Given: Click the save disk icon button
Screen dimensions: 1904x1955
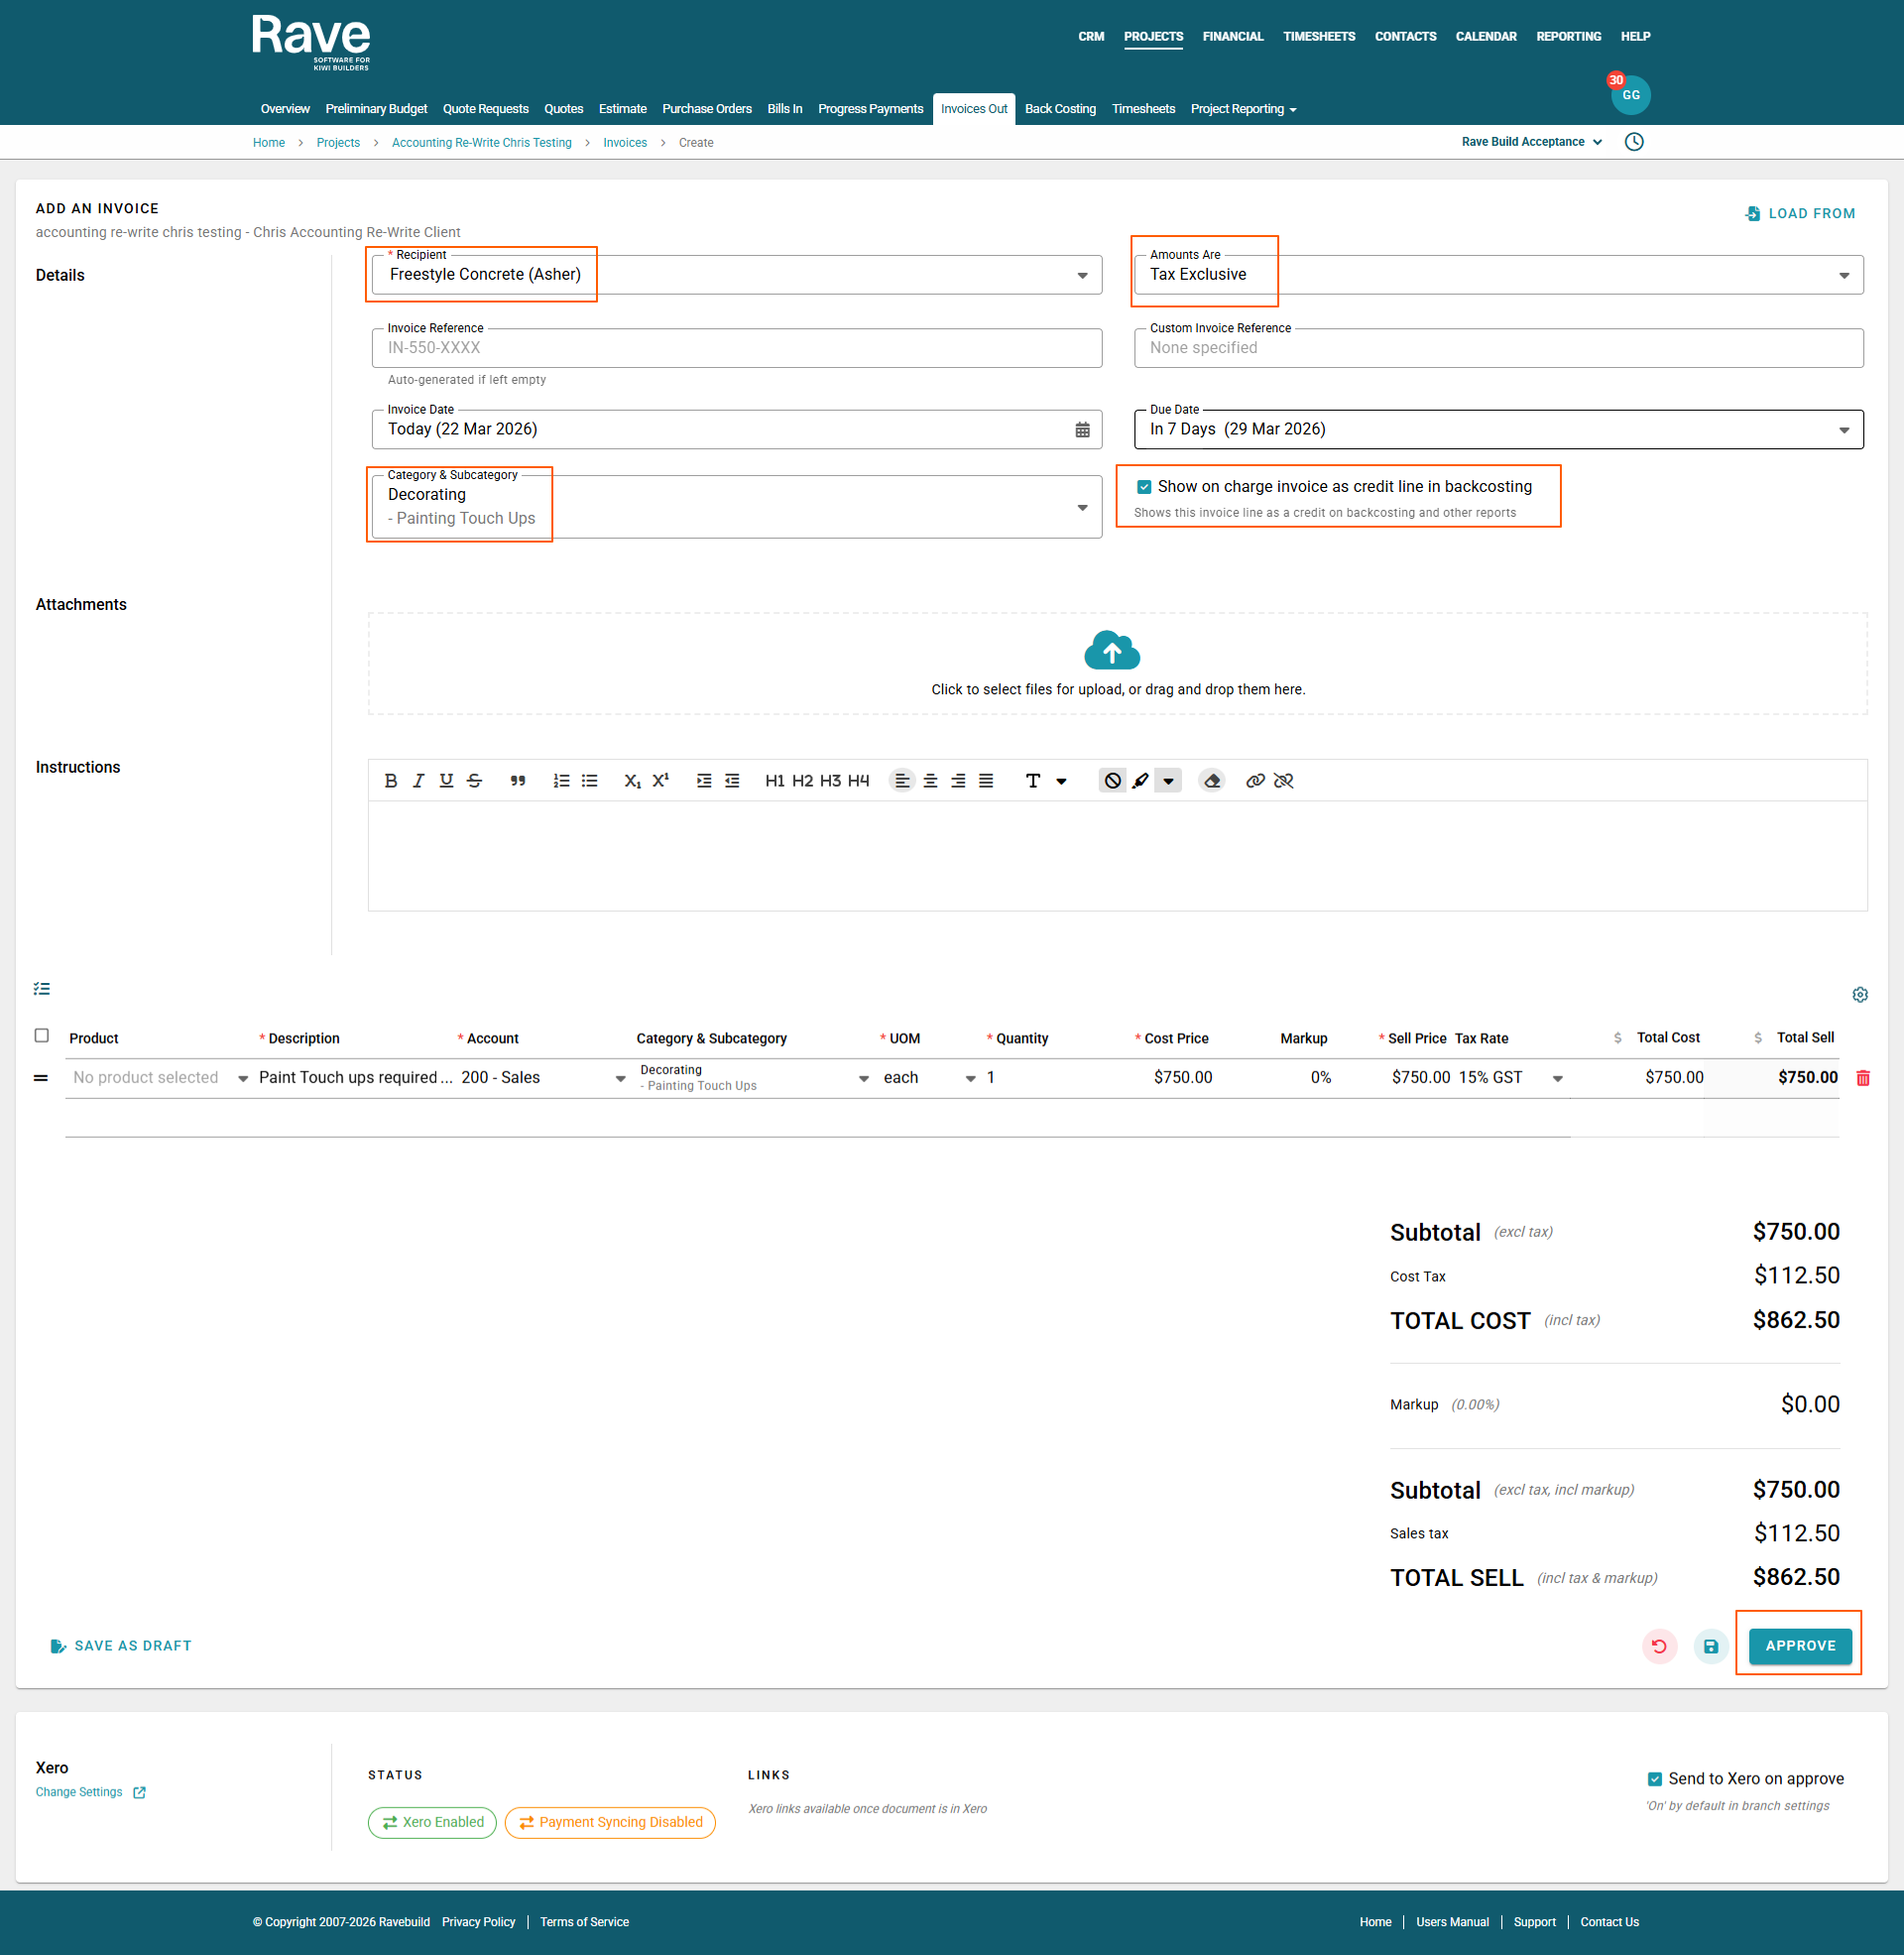Looking at the screenshot, I should 1711,1646.
